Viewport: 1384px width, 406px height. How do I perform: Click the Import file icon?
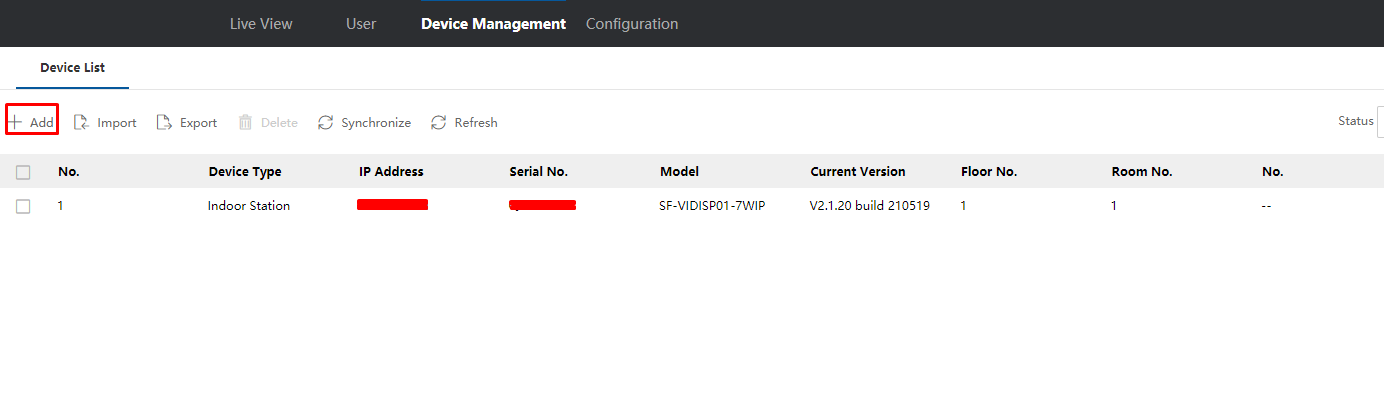click(81, 122)
